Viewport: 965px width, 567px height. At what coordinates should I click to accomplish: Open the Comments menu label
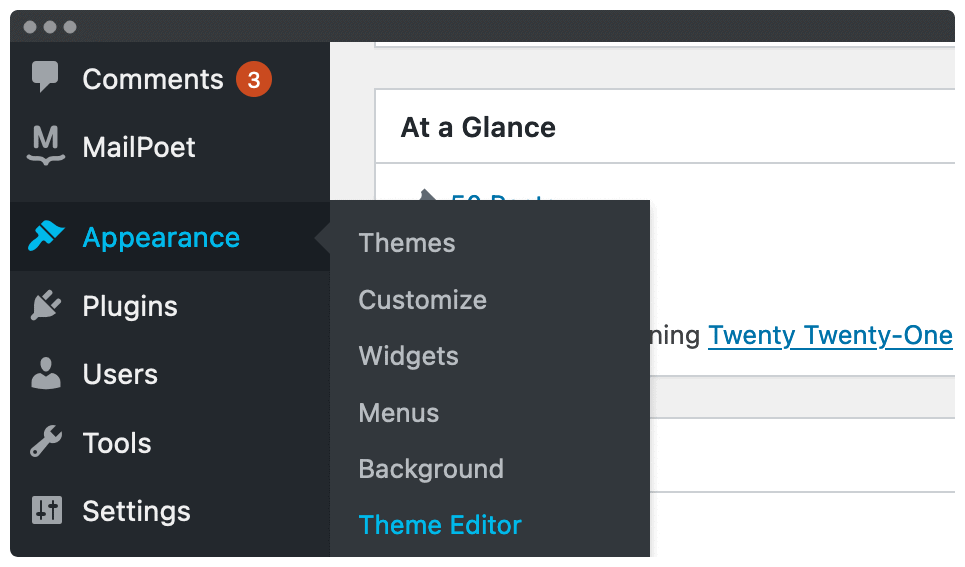tap(153, 79)
